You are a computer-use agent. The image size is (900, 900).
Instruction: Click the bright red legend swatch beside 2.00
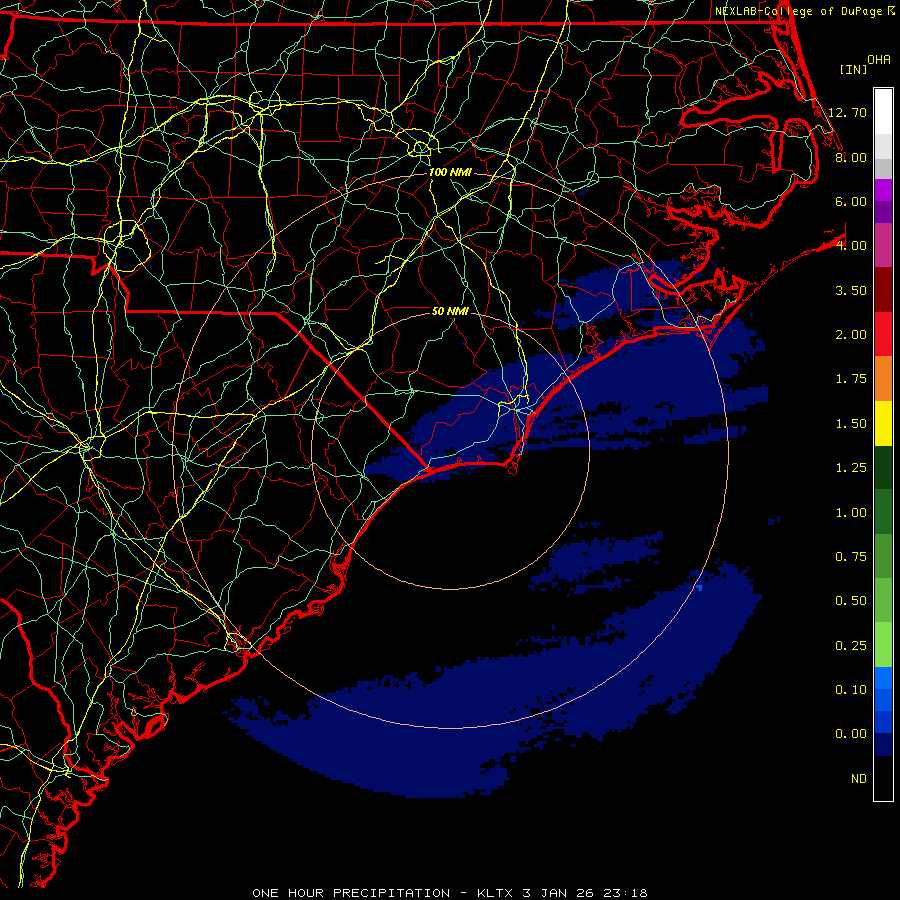(883, 334)
